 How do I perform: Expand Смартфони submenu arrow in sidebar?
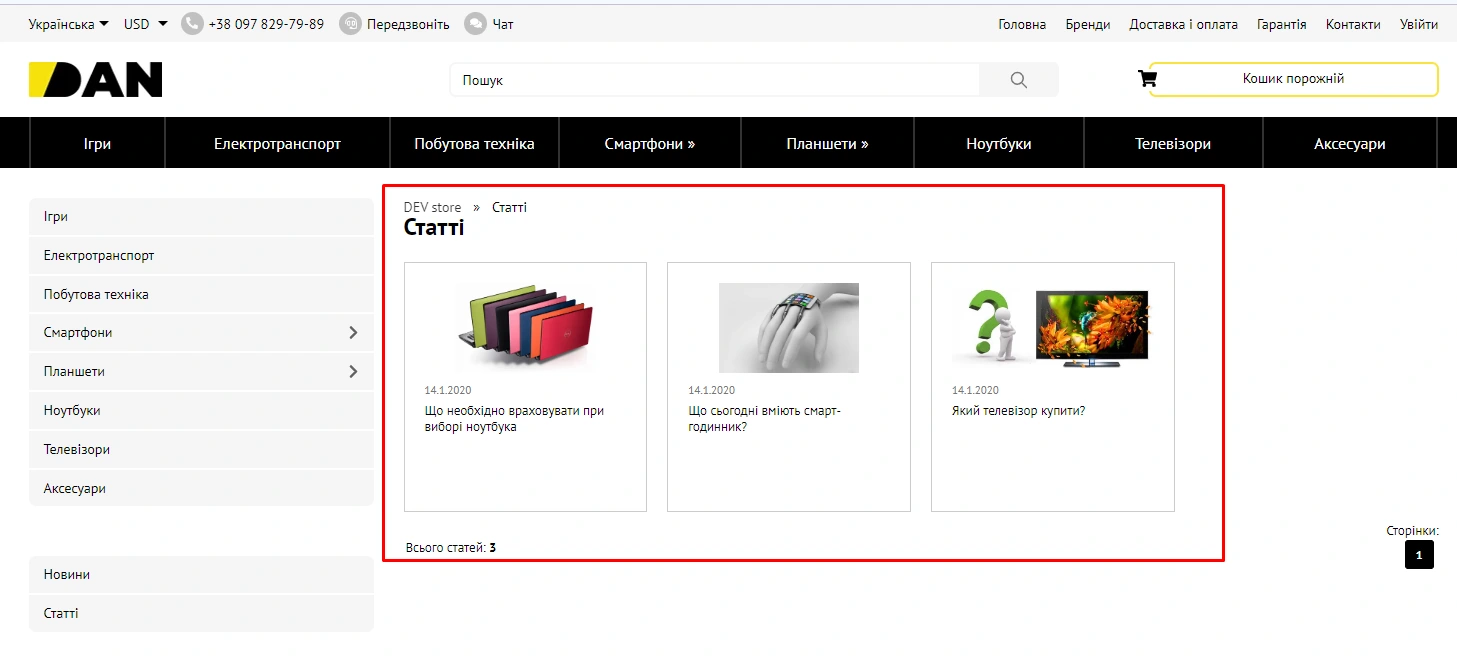pyautogui.click(x=353, y=332)
